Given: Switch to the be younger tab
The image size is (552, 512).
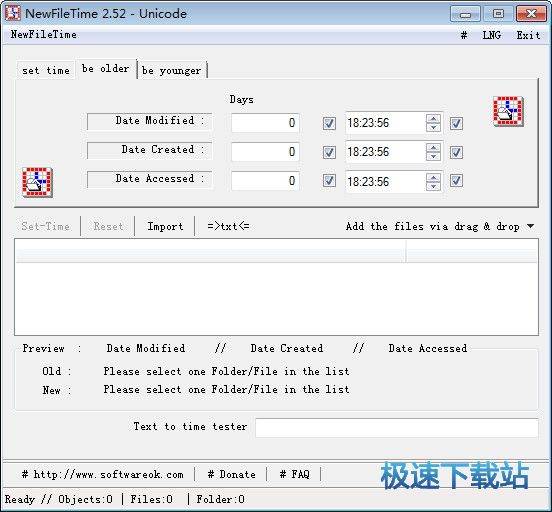Looking at the screenshot, I should pos(172,70).
